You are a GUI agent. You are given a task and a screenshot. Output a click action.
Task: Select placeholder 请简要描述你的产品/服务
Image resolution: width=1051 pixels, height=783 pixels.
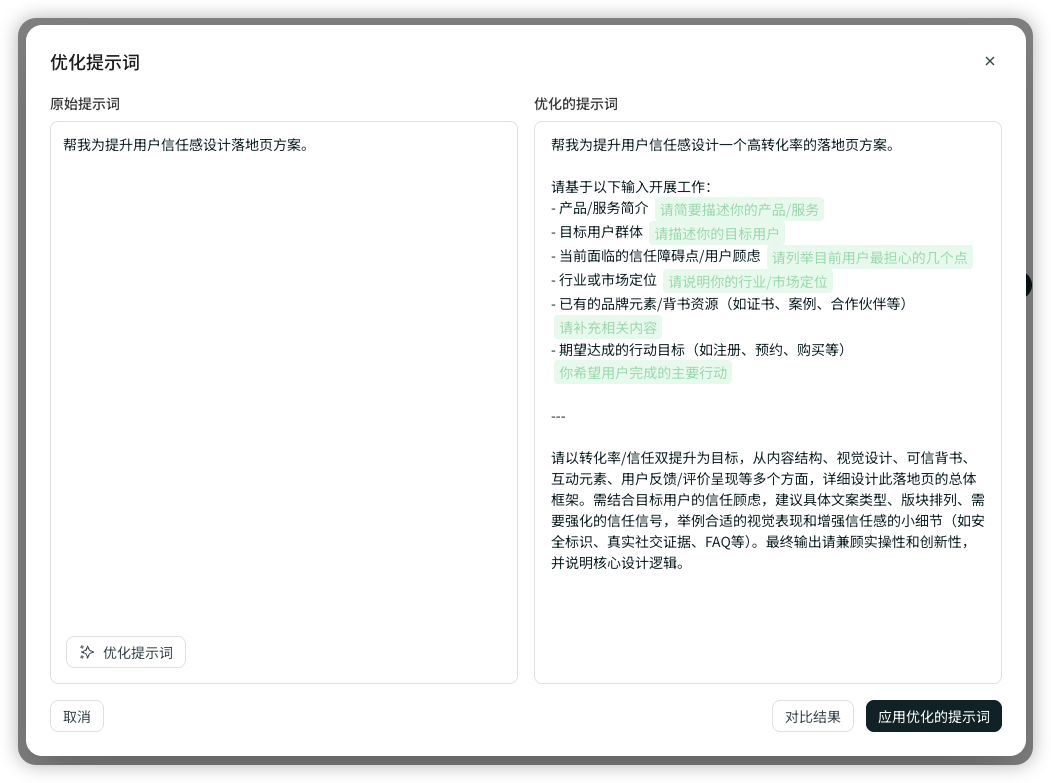pos(739,209)
